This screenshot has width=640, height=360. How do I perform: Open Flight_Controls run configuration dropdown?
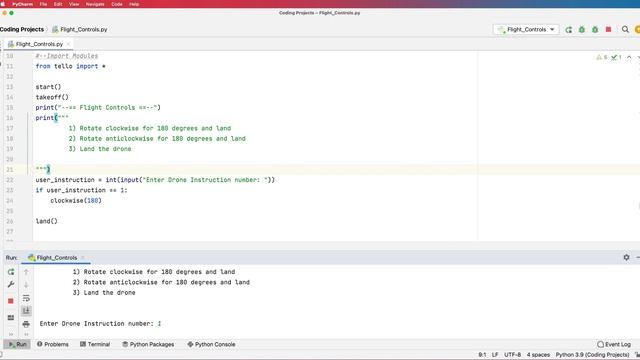pyautogui.click(x=526, y=30)
